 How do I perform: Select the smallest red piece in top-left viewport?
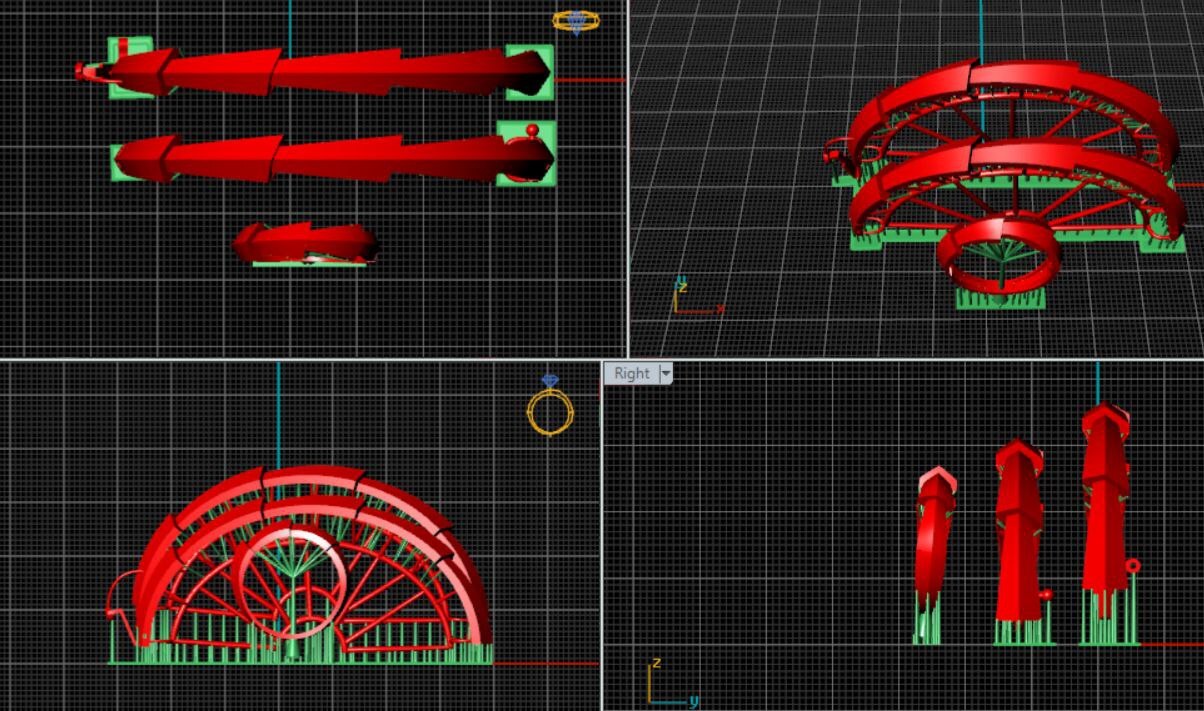pyautogui.click(x=305, y=243)
